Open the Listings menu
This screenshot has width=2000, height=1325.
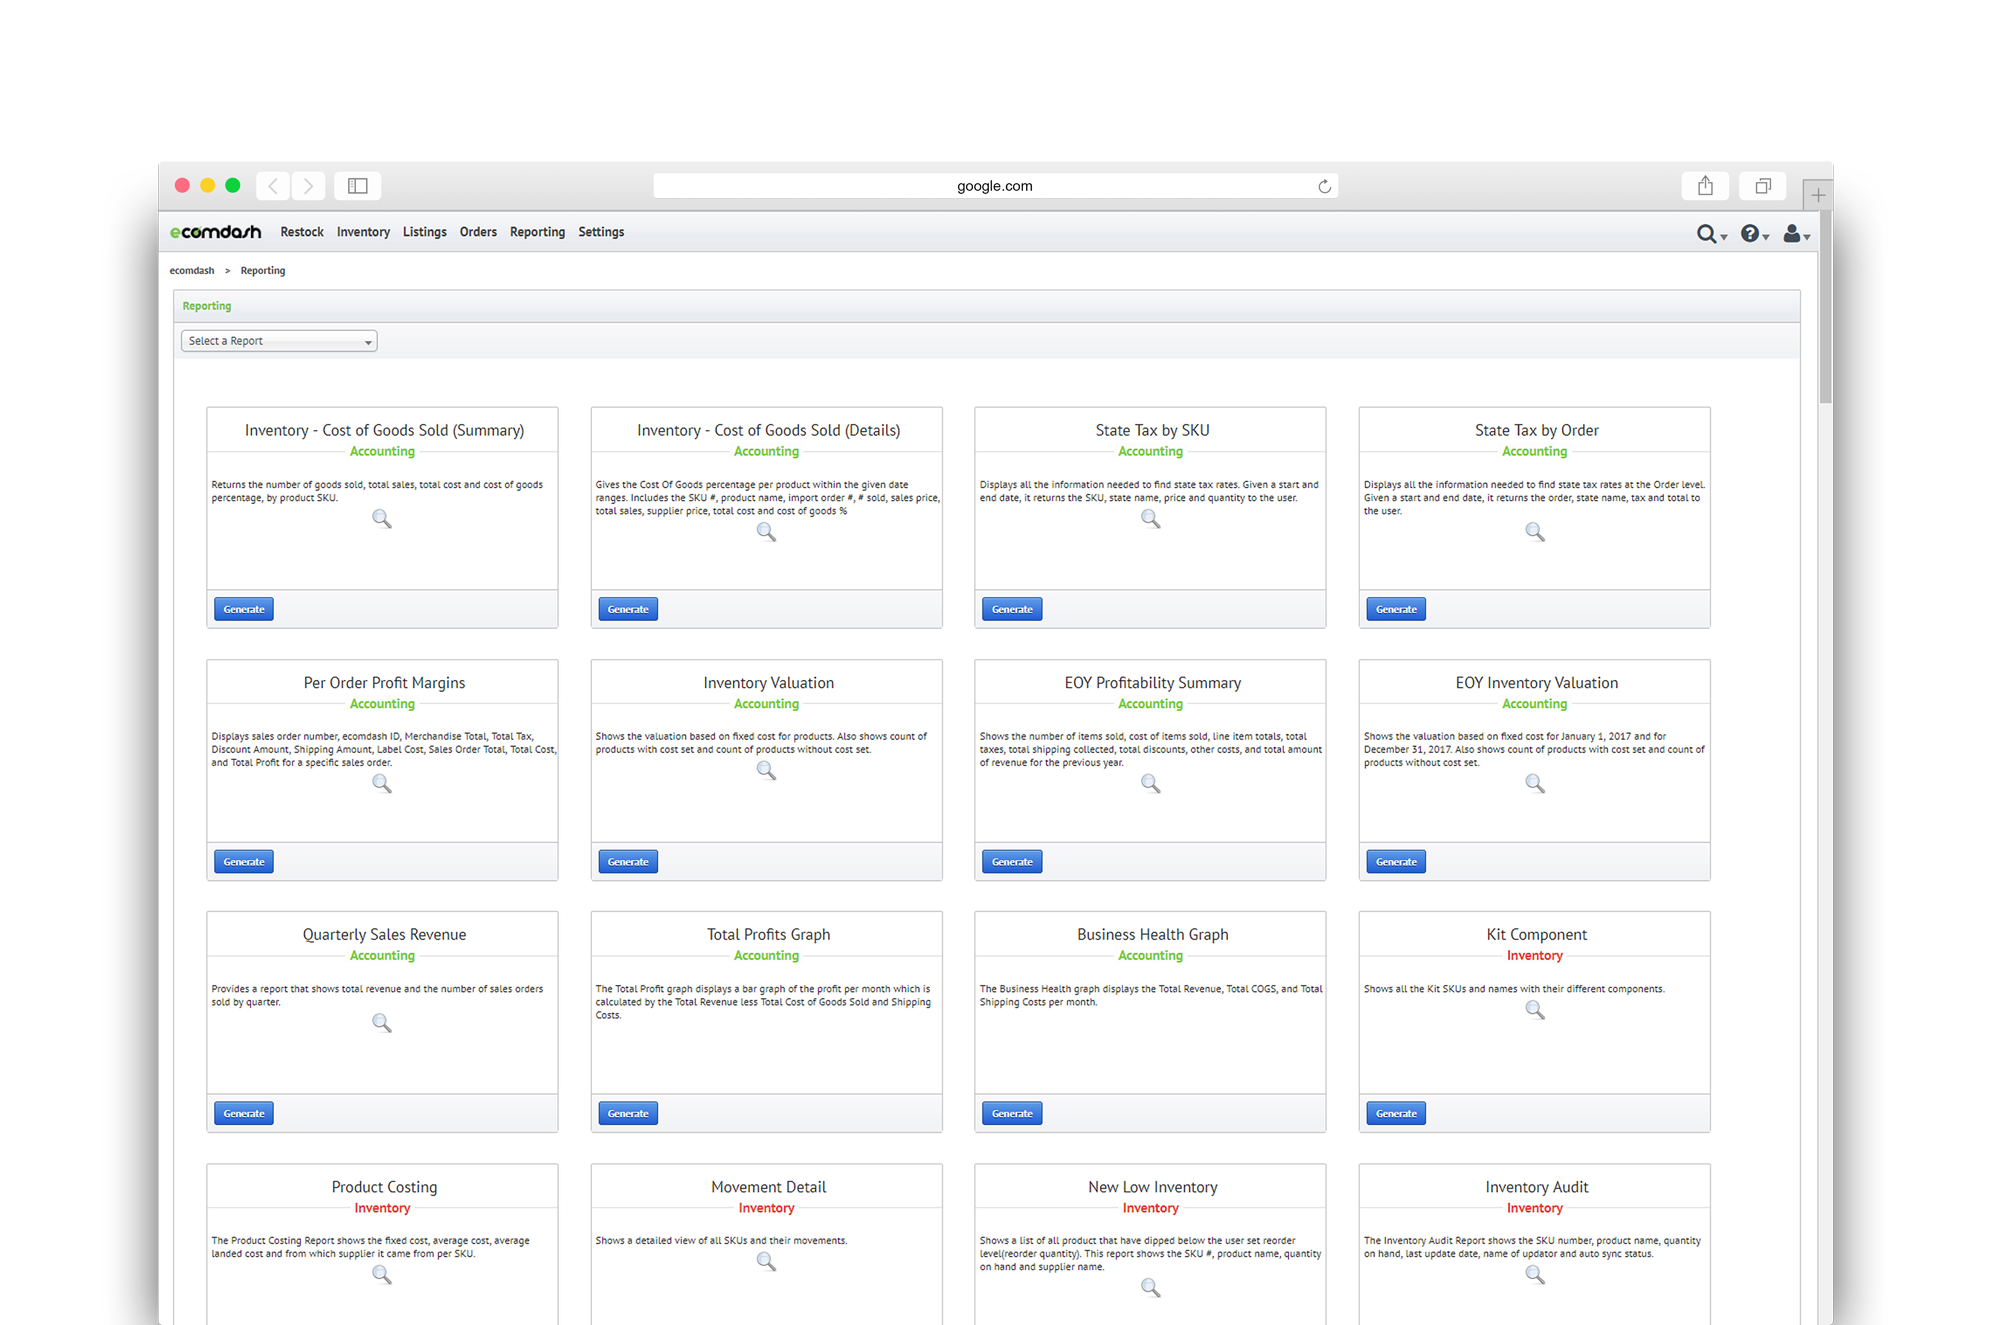coord(425,232)
